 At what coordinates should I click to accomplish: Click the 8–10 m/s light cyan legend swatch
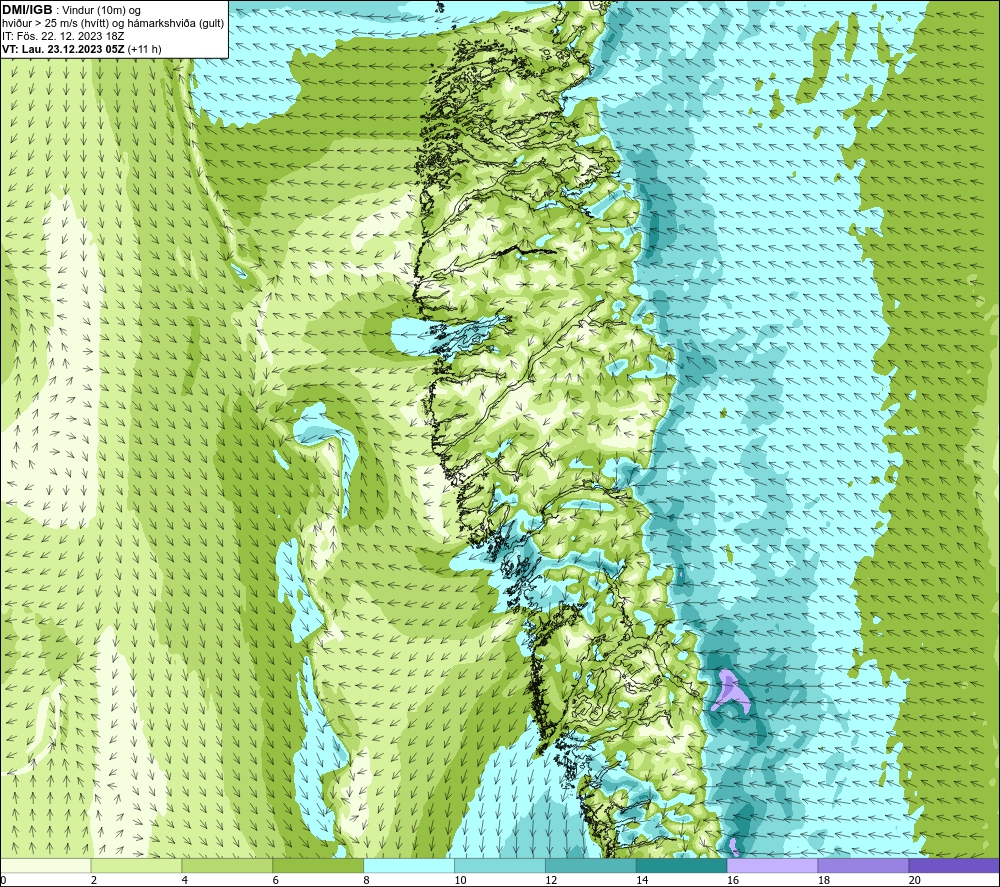pos(409,865)
